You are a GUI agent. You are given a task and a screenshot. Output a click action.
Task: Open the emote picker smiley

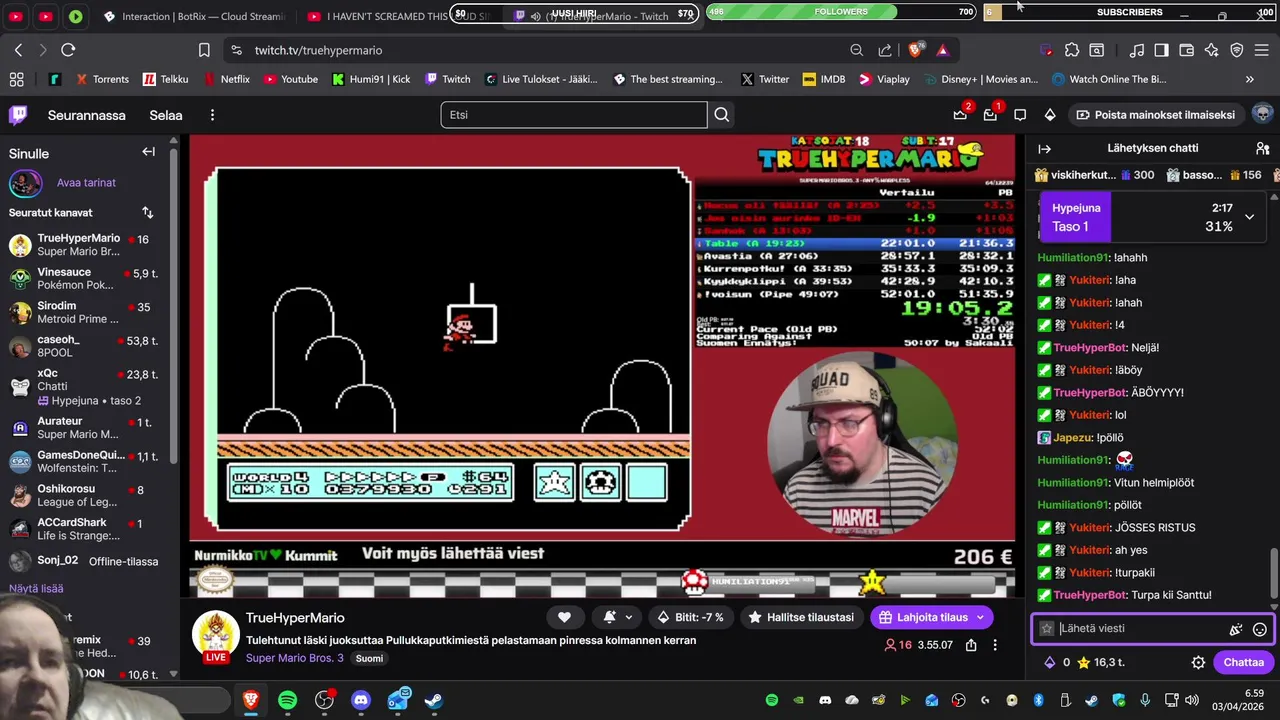pos(1260,629)
